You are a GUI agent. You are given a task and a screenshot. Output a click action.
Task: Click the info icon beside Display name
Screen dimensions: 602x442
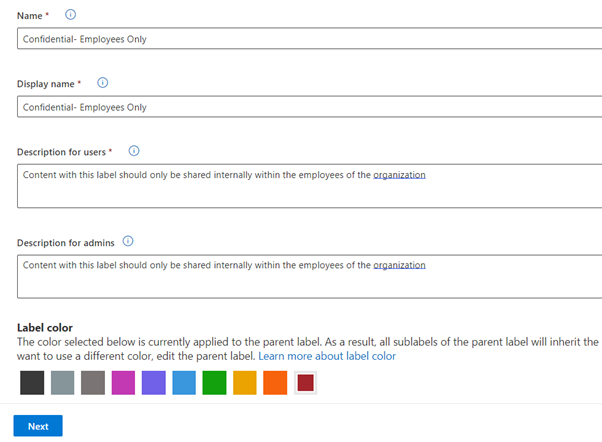[x=102, y=83]
